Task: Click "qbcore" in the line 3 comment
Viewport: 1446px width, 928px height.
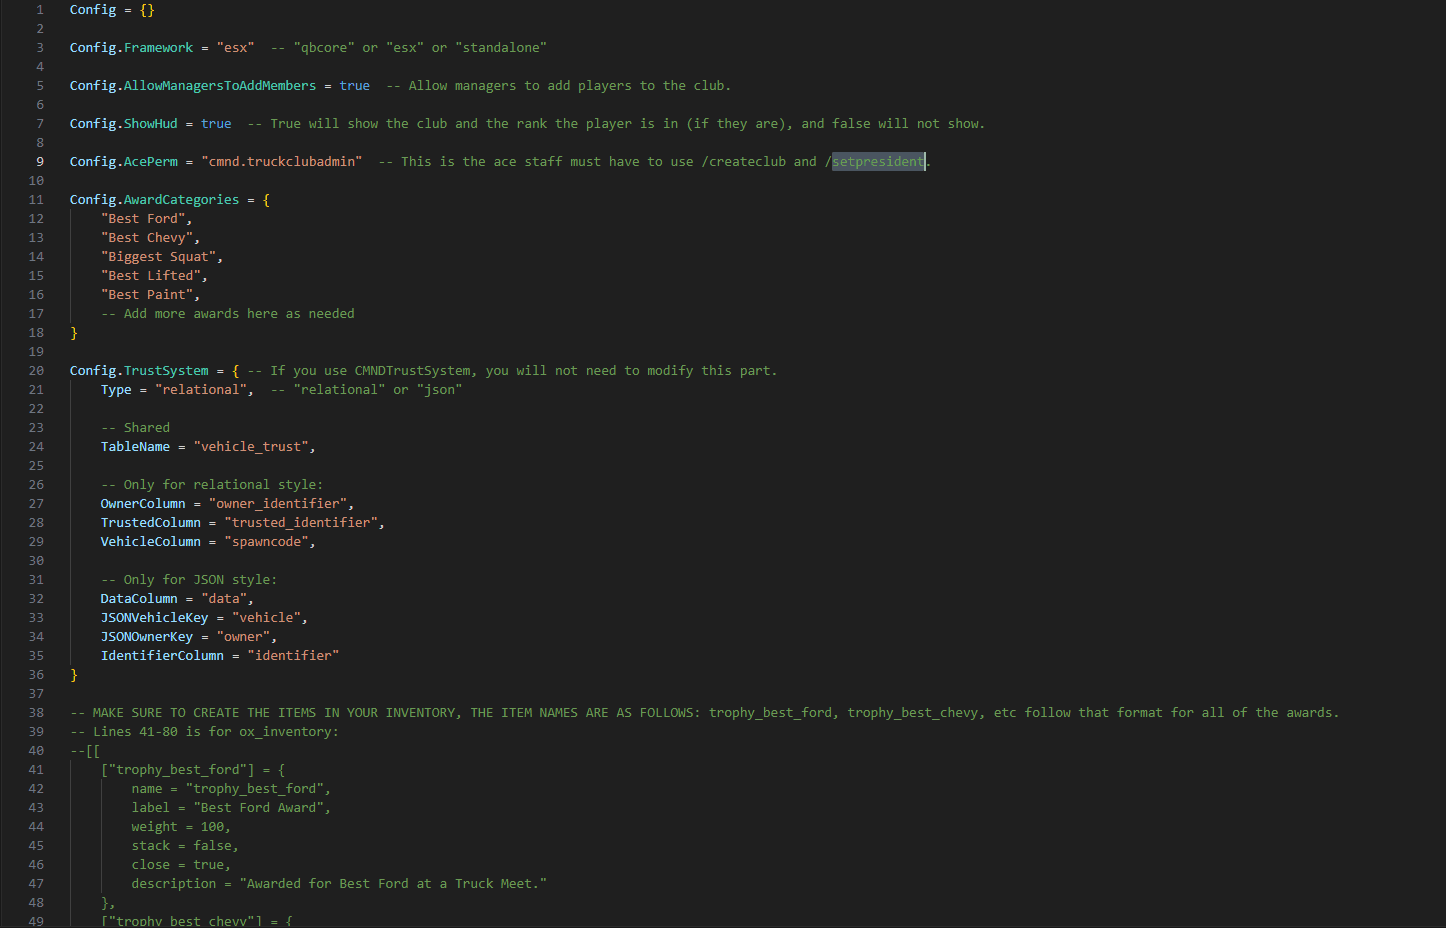Action: 324,48
